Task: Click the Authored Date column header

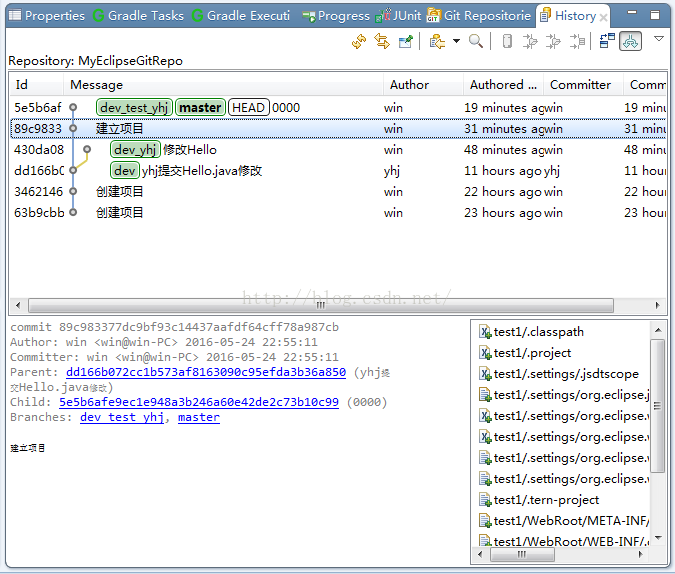Action: 503,85
